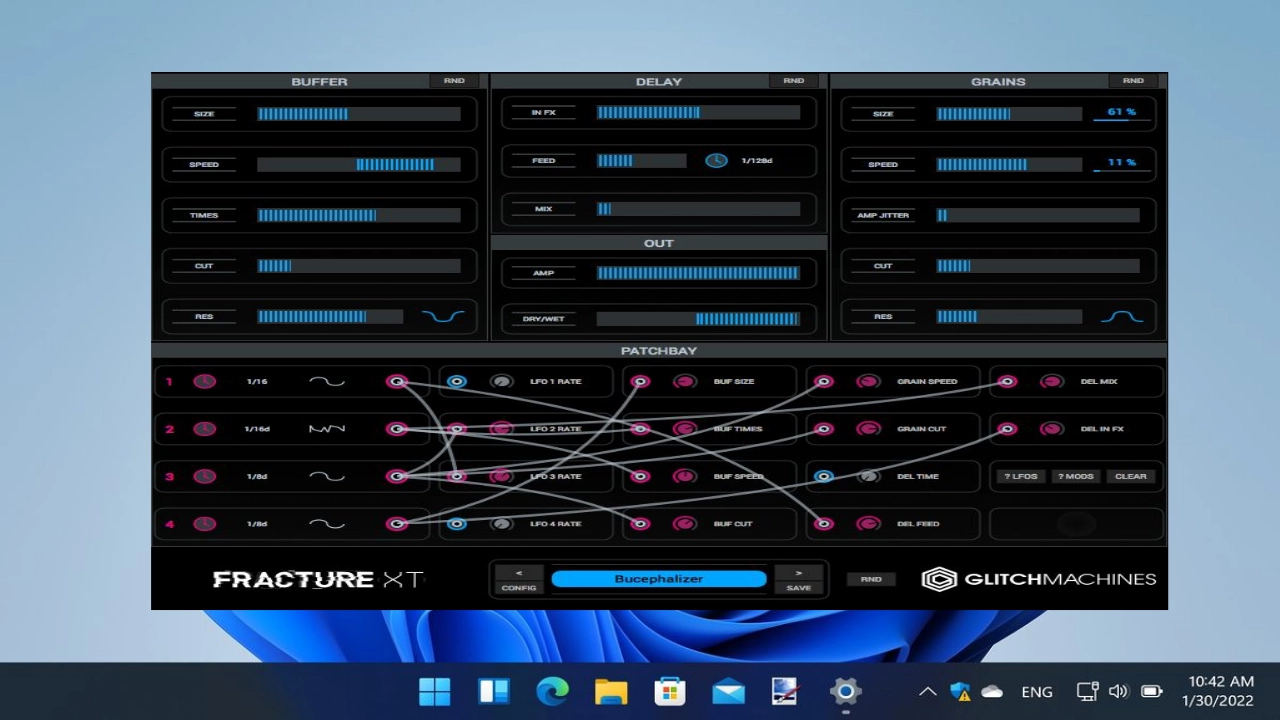Screen dimensions: 1280x720
Task: Click the Glitchmachines logo
Action: point(1038,579)
